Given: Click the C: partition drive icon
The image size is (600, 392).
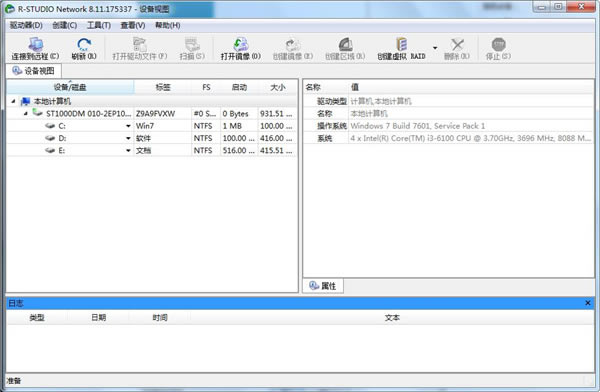Looking at the screenshot, I should tap(50, 126).
